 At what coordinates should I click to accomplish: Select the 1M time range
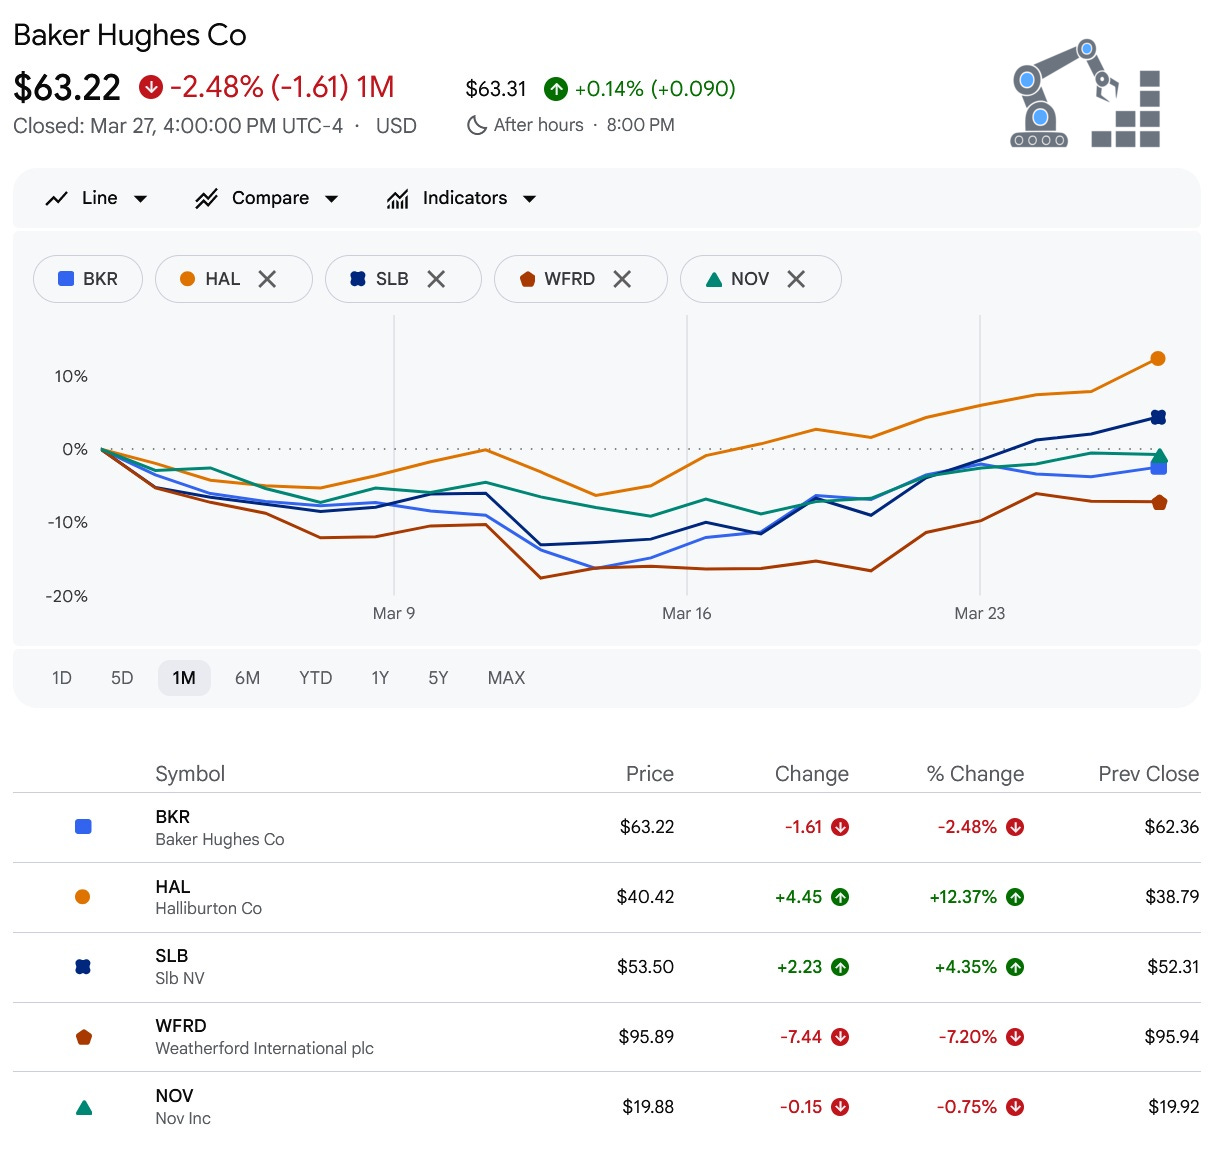pyautogui.click(x=184, y=678)
